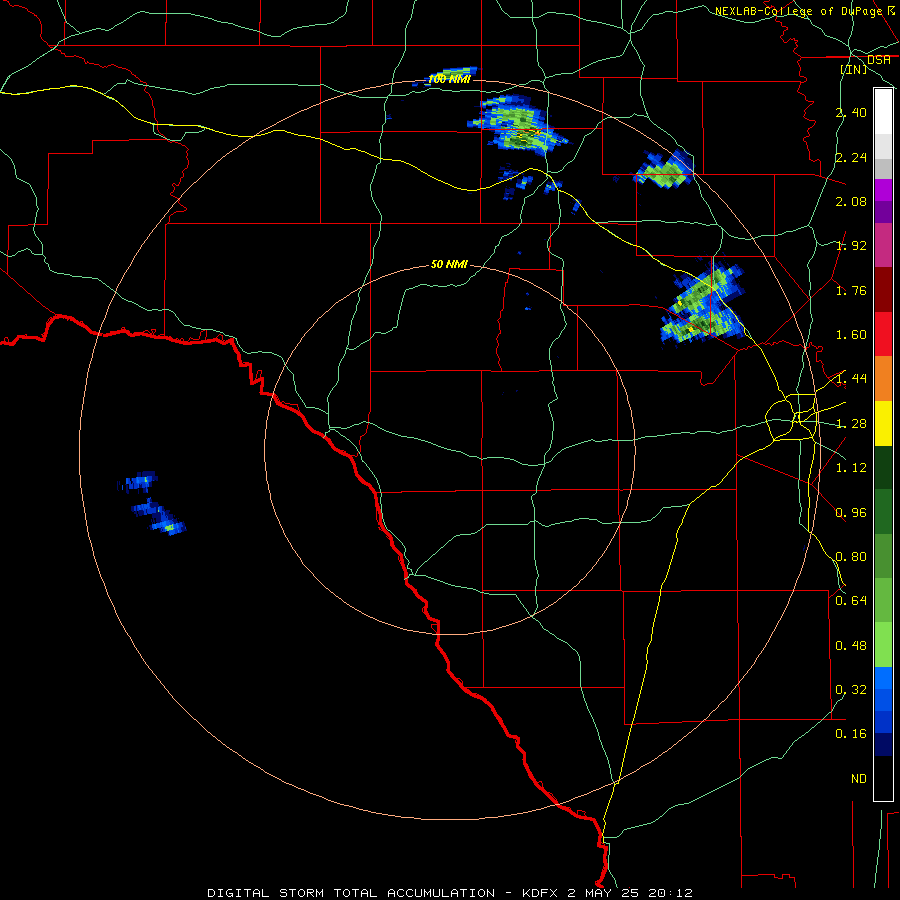Select the orange legend swatch
This screenshot has height=900, width=900.
coord(883,379)
